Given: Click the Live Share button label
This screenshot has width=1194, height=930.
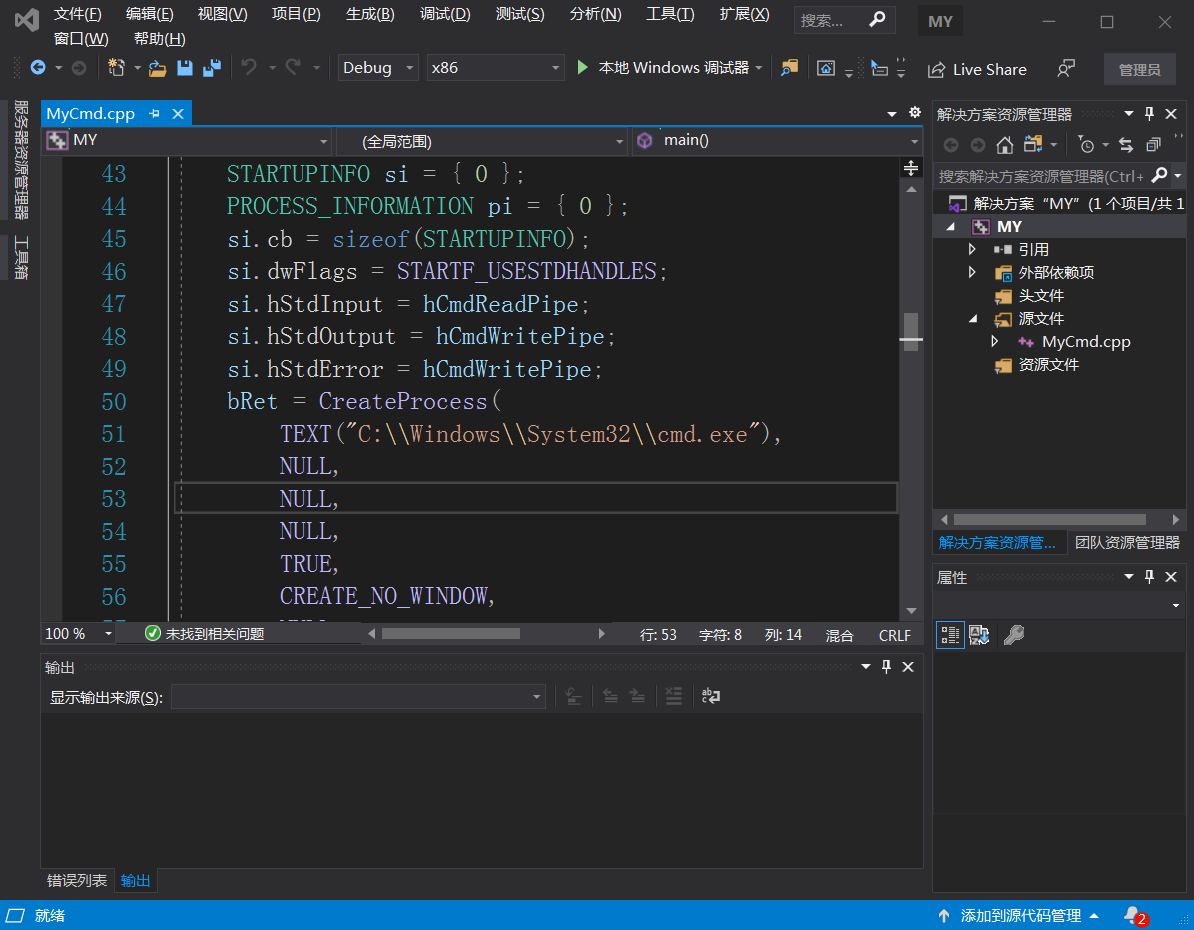Looking at the screenshot, I should click(989, 69).
